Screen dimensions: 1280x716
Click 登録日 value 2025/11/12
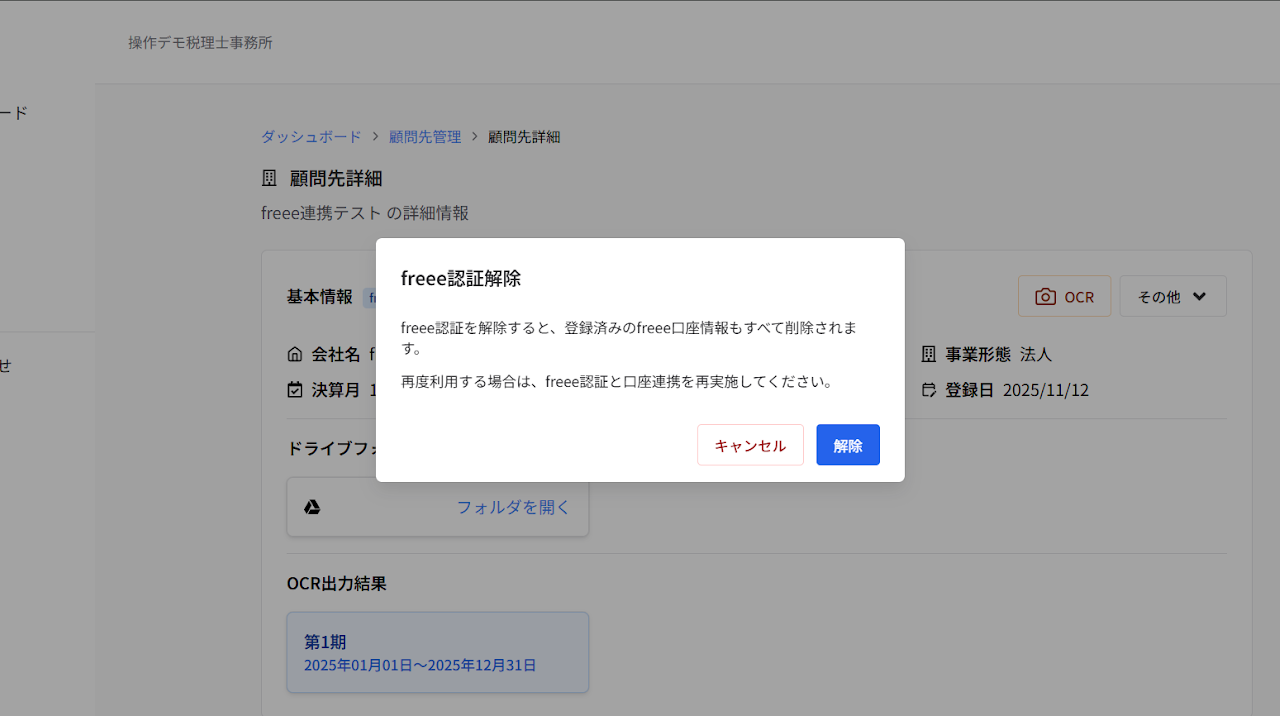pos(1046,389)
